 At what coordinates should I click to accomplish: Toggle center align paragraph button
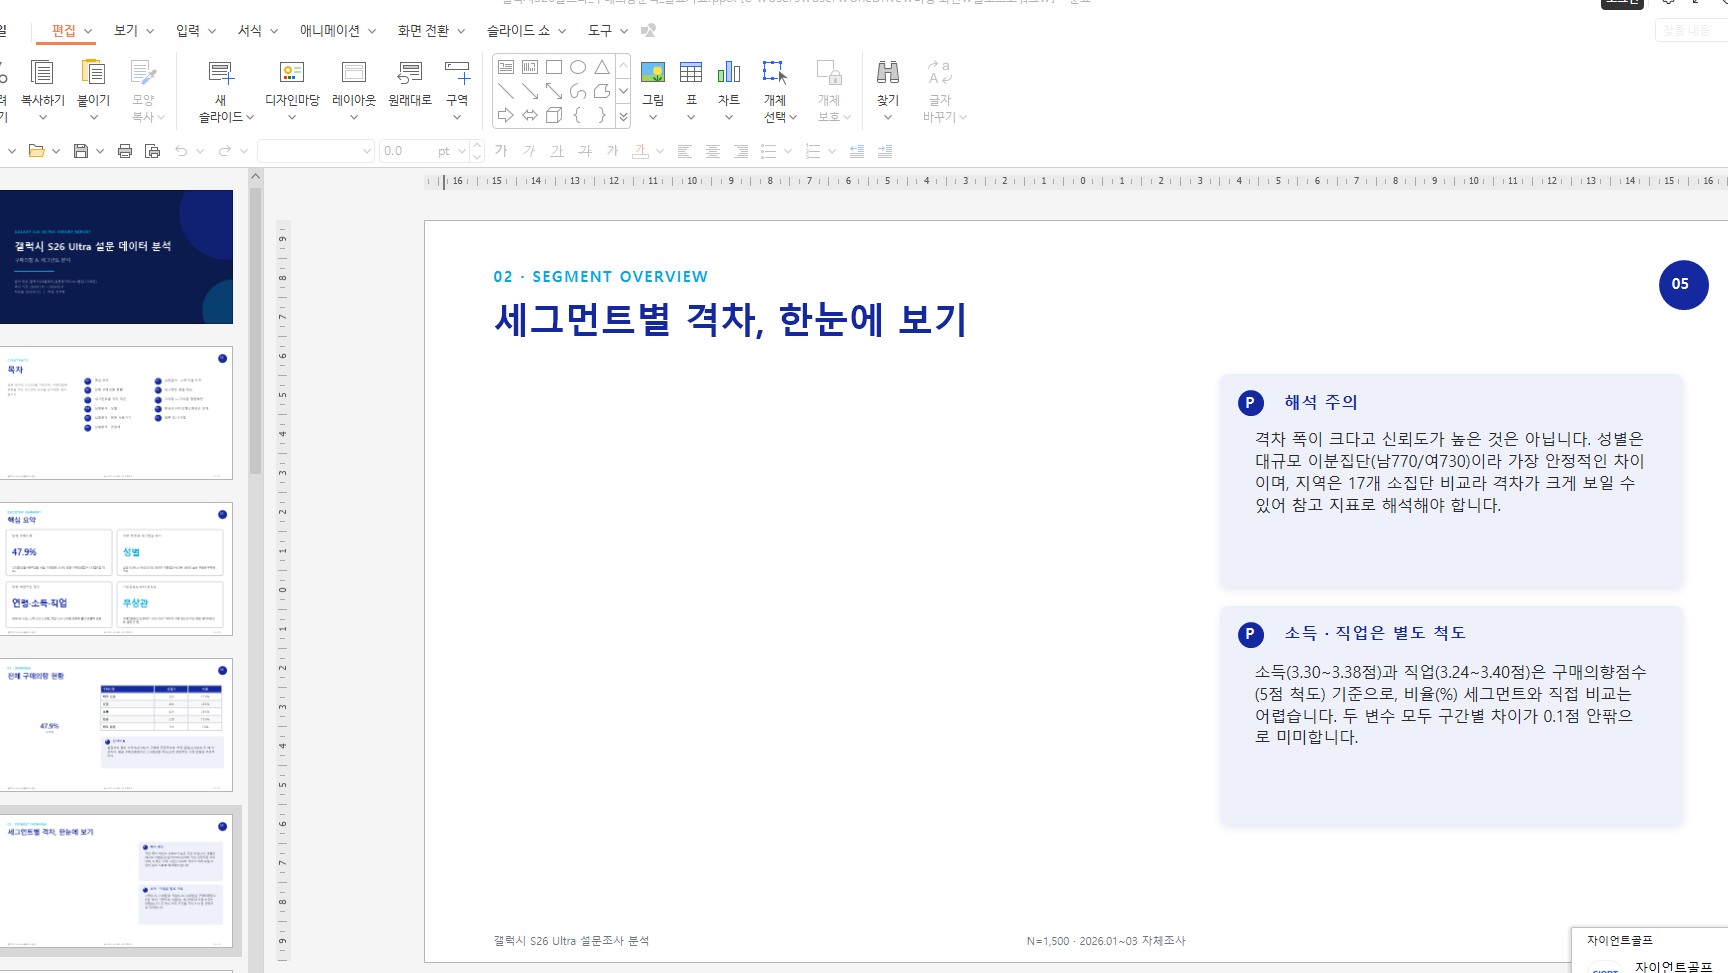point(713,151)
